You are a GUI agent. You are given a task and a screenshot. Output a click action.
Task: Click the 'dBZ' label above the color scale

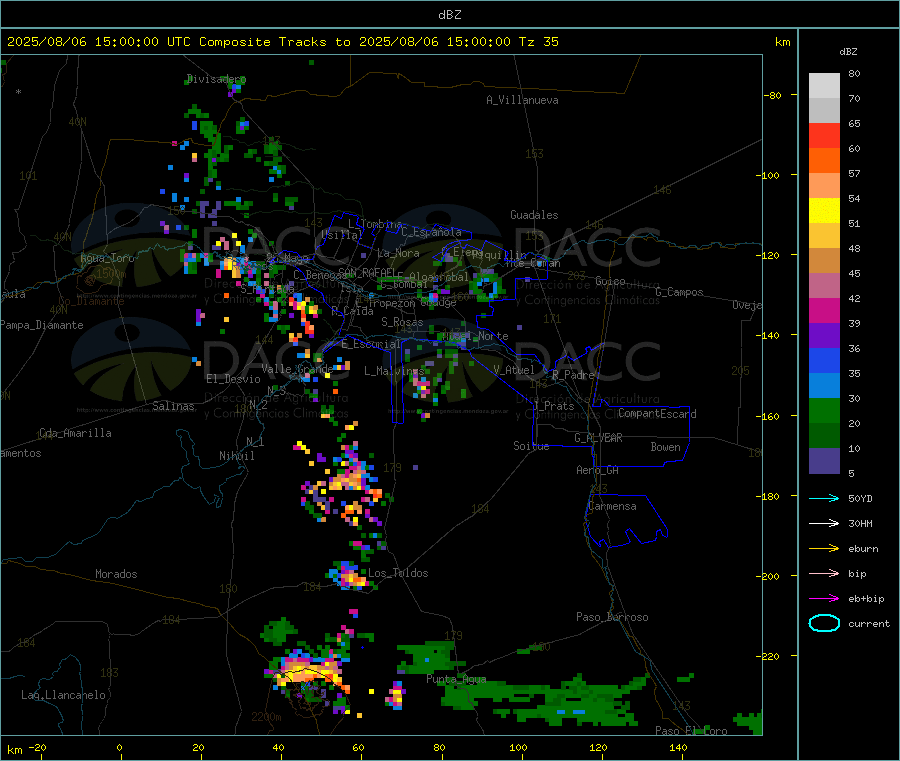pos(848,52)
